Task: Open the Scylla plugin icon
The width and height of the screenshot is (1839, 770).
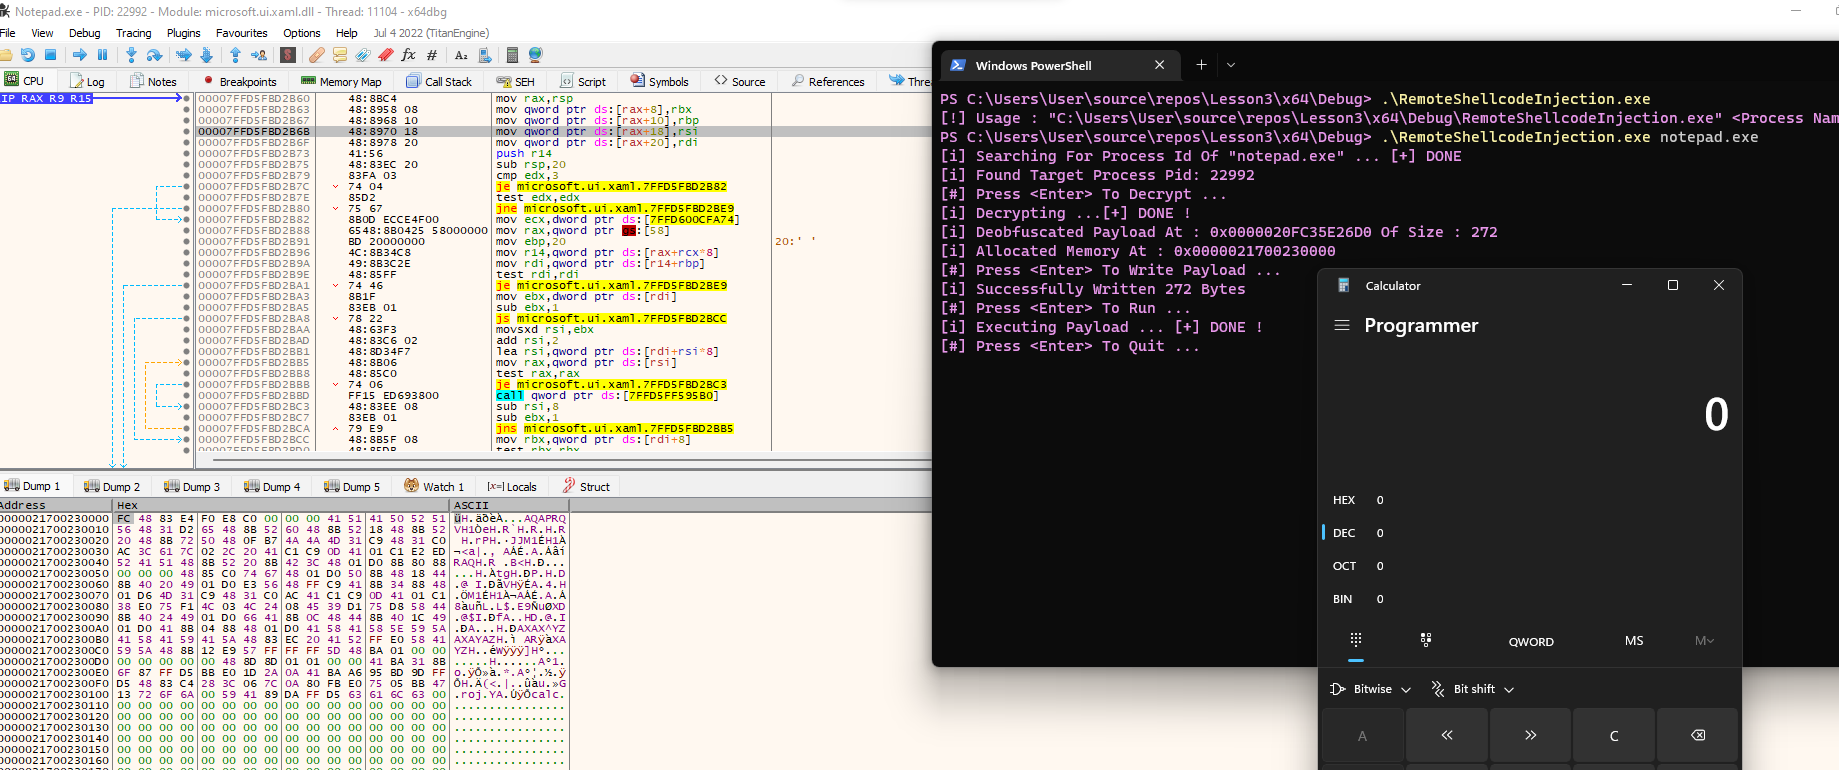Action: pos(288,55)
